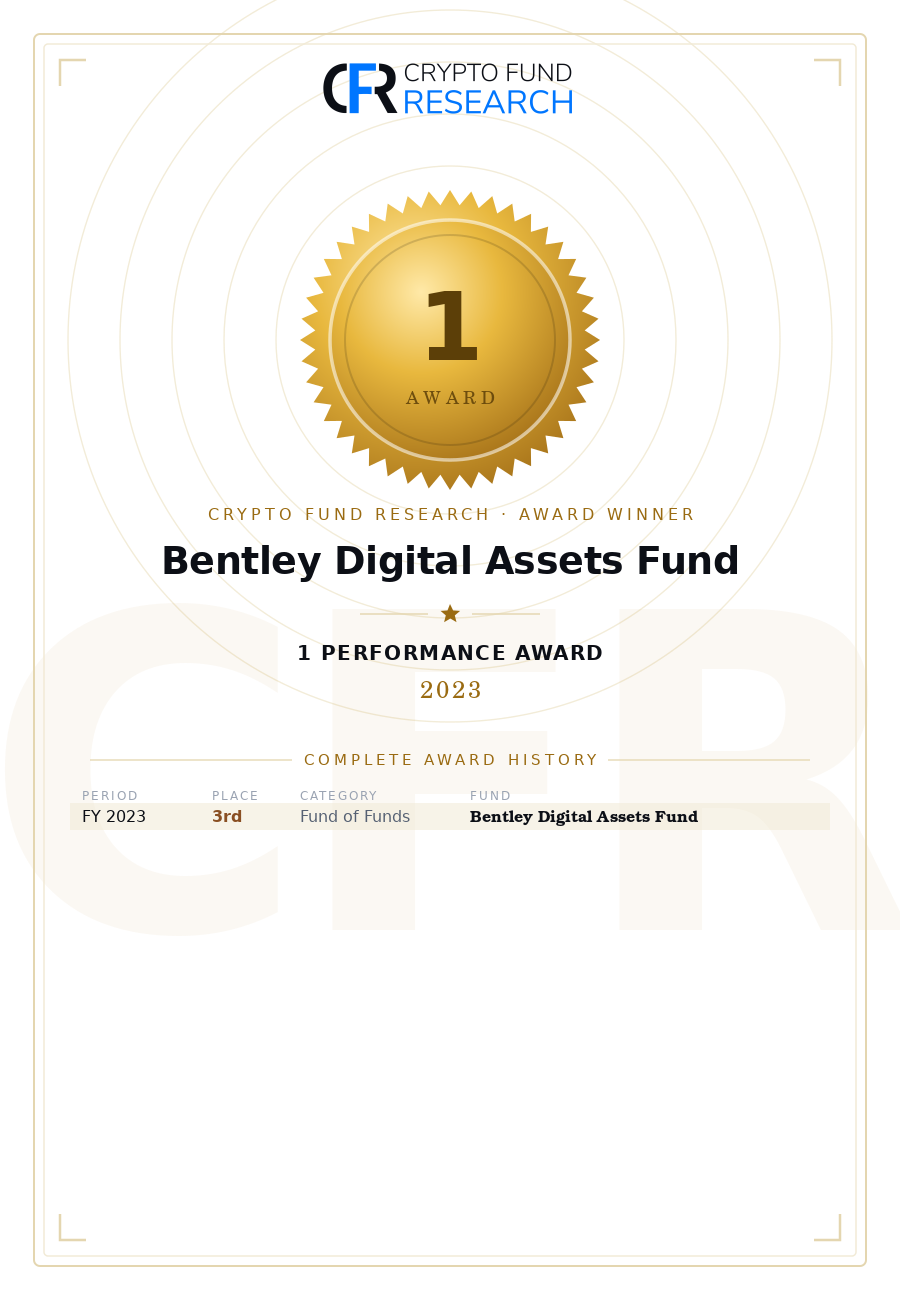Click the Crypto Fund Research logo

coord(448,88)
